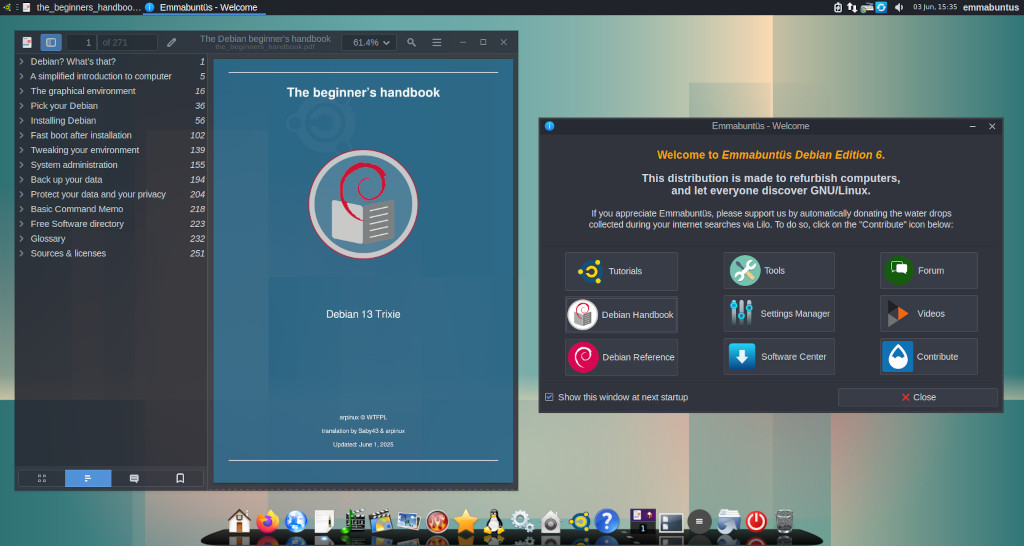
Task: Launch Settings Manager from Welcome window
Action: pos(778,313)
